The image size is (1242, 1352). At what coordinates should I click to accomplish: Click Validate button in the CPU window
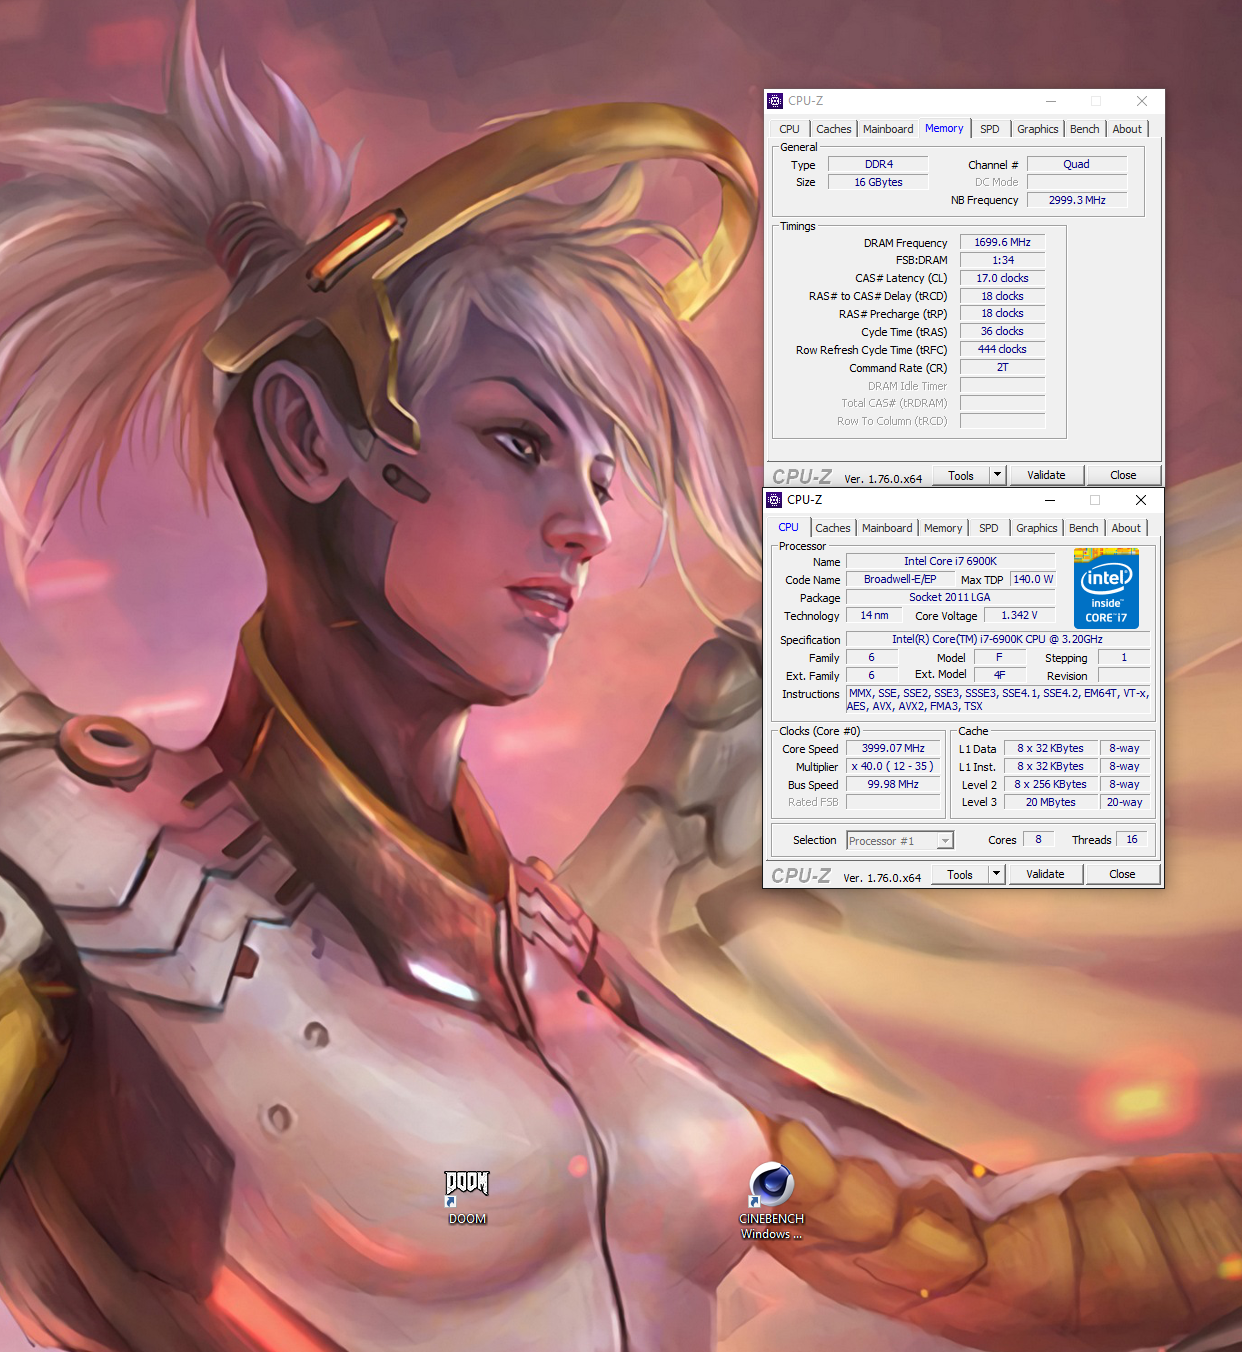pyautogui.click(x=1045, y=874)
